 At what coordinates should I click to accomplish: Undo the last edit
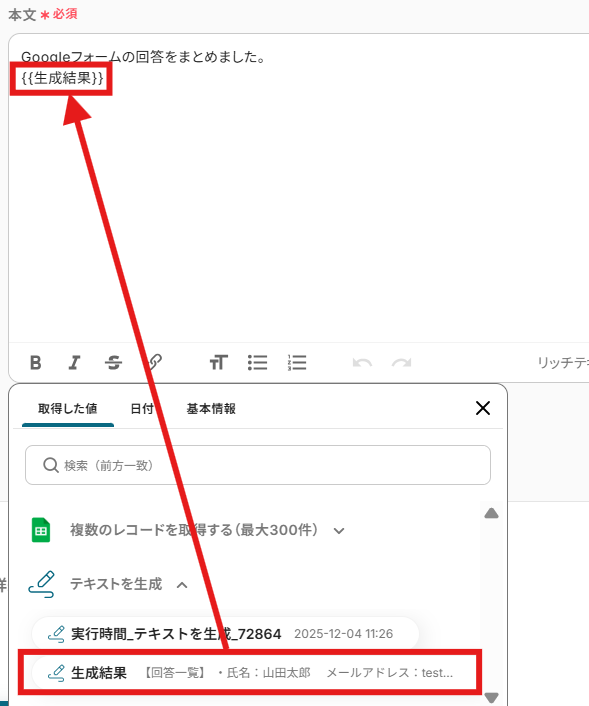[362, 363]
